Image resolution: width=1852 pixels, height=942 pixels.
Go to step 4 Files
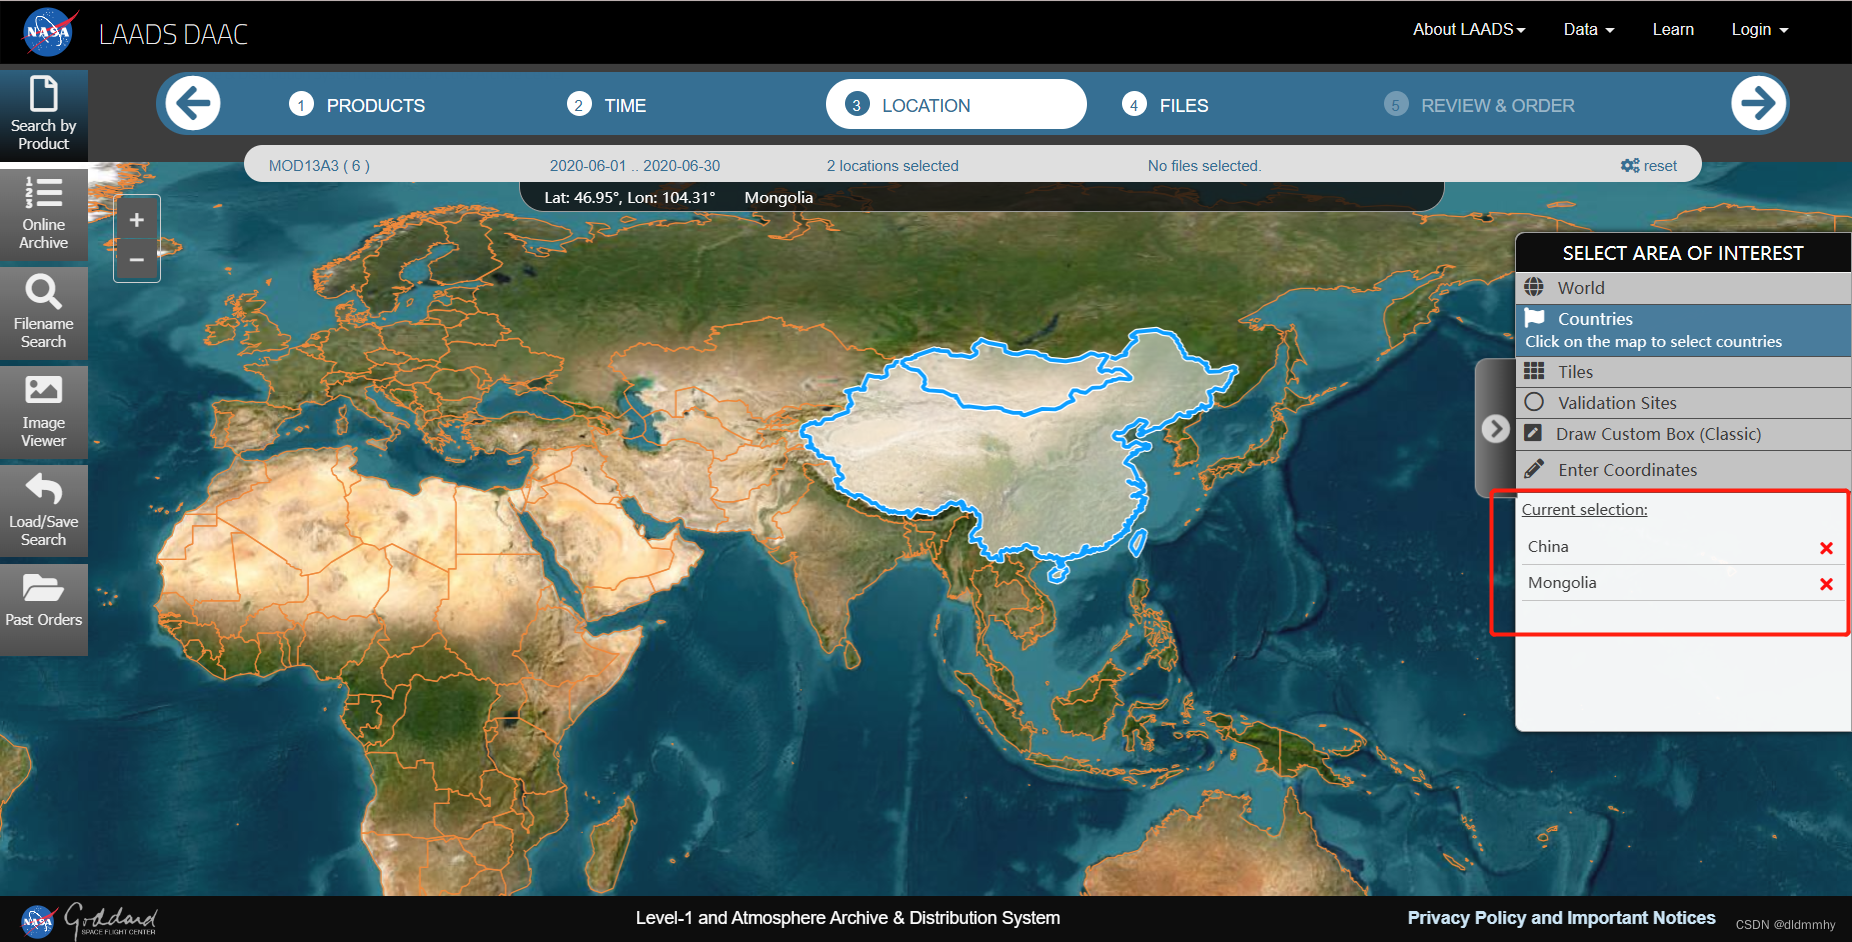tap(1165, 105)
